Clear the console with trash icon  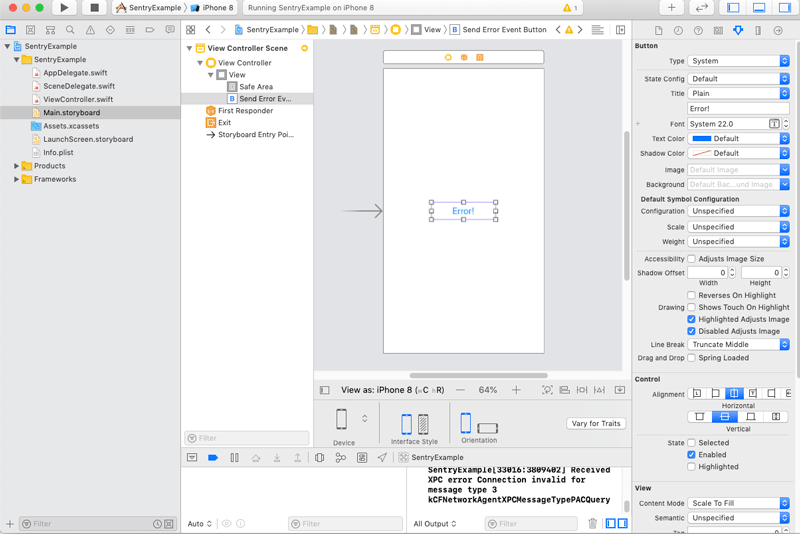(x=592, y=523)
